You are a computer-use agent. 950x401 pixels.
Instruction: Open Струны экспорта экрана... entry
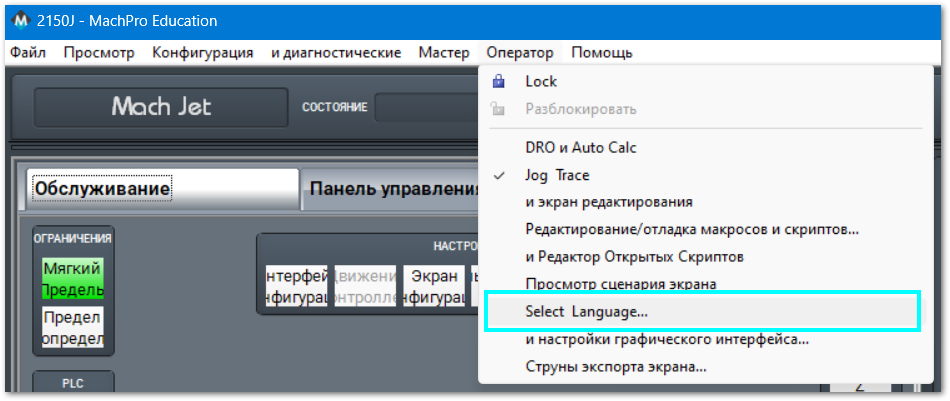coord(615,367)
